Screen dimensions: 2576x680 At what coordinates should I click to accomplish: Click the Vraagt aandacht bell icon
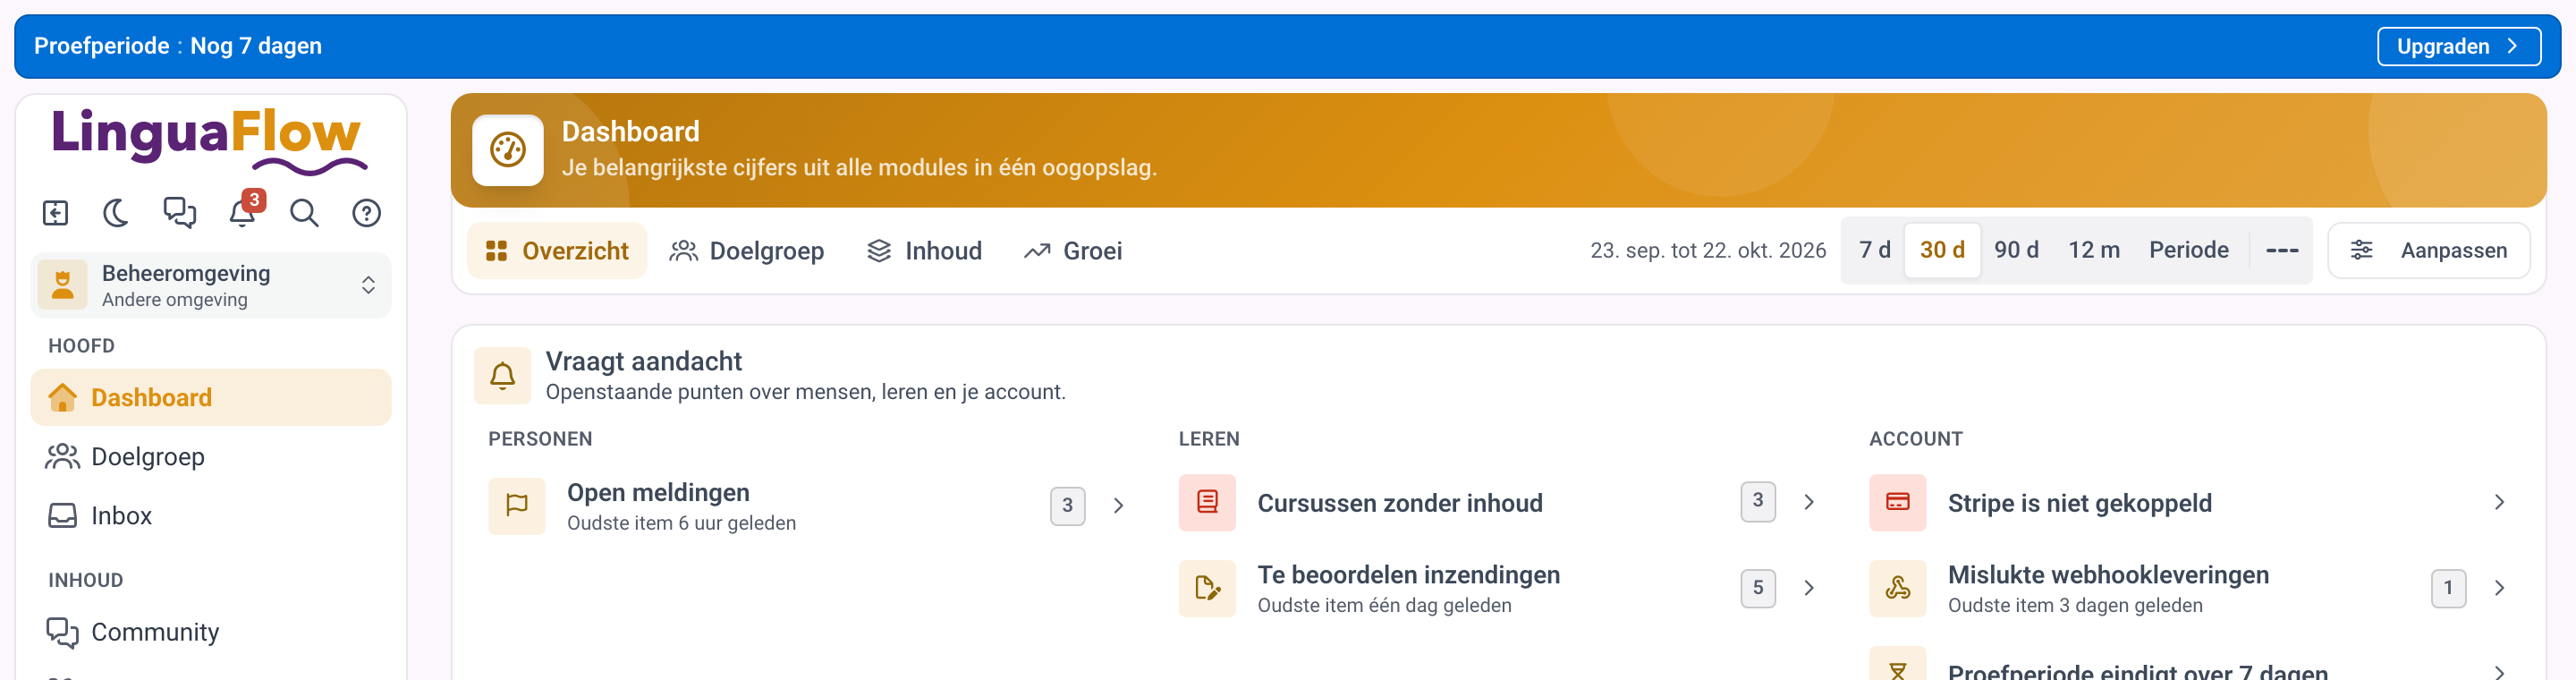[503, 377]
